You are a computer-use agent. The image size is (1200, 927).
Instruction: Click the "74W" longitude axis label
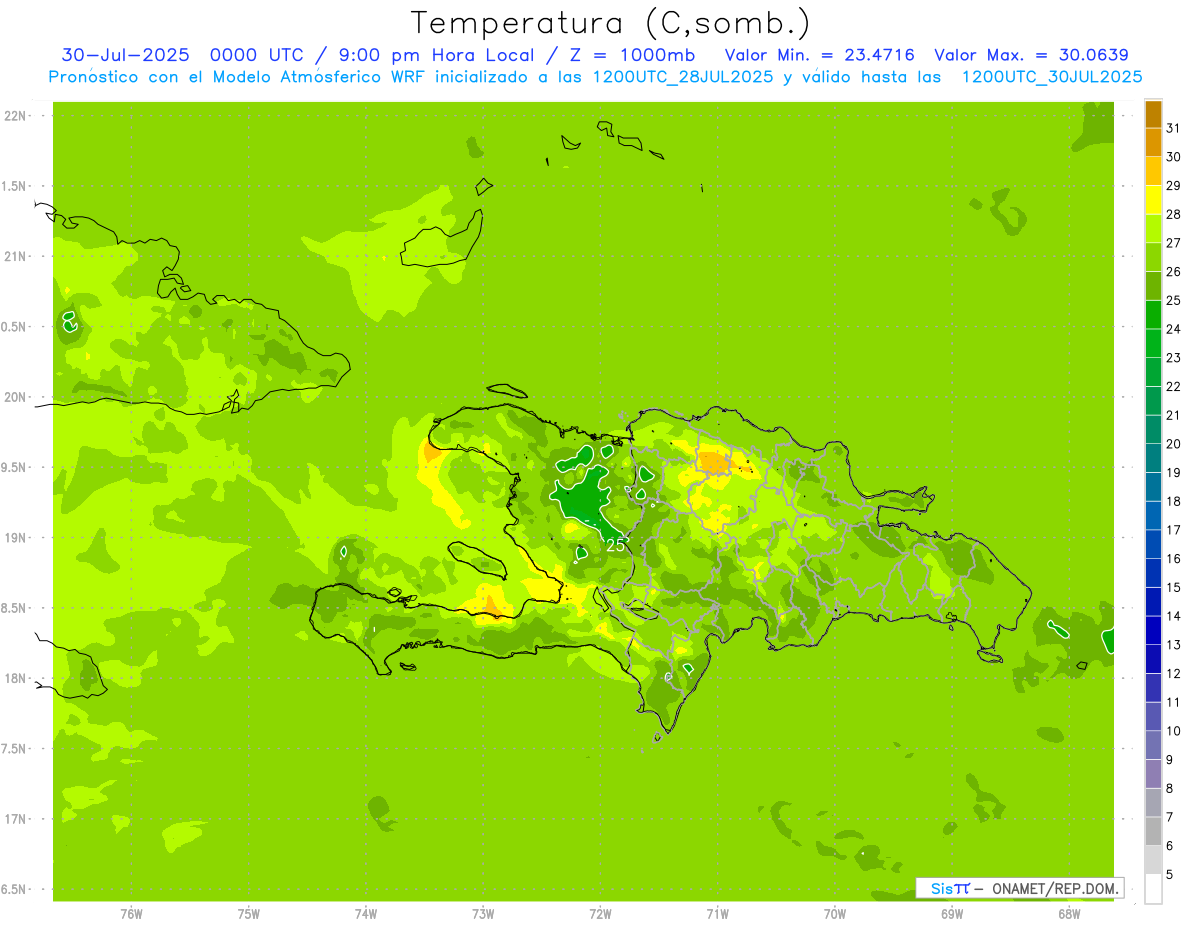coord(366,914)
